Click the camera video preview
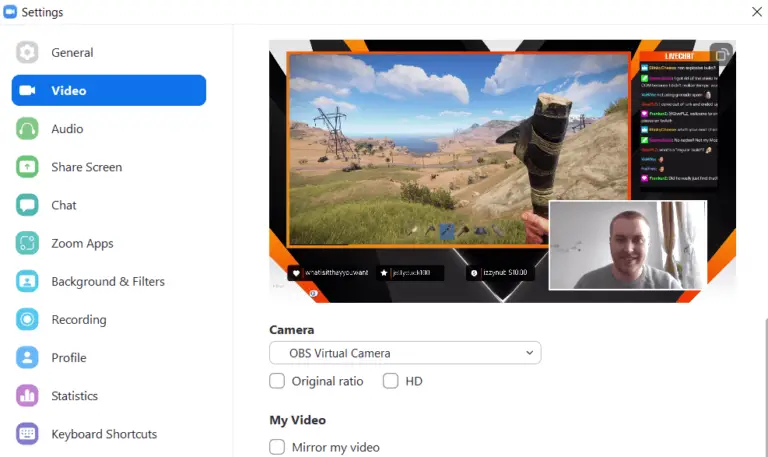 [502, 171]
